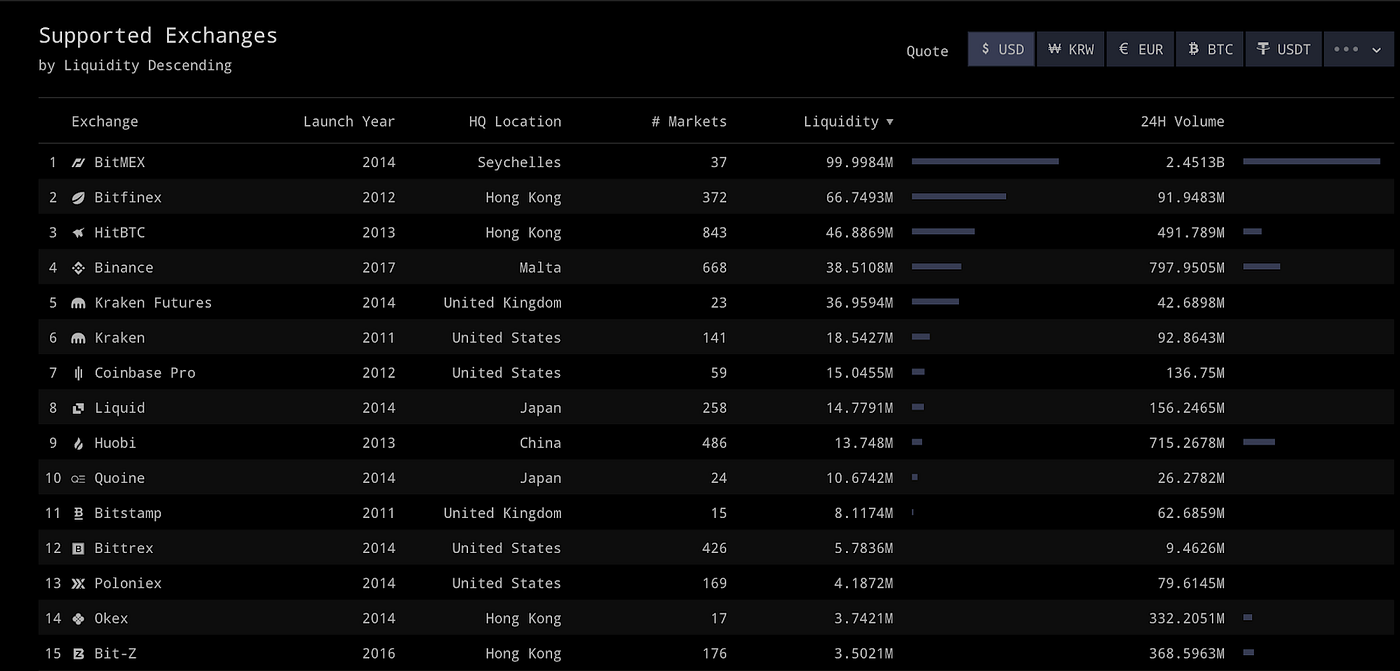Click BitMEX liquidity bar
This screenshot has height=671, width=1400.
pos(985,161)
